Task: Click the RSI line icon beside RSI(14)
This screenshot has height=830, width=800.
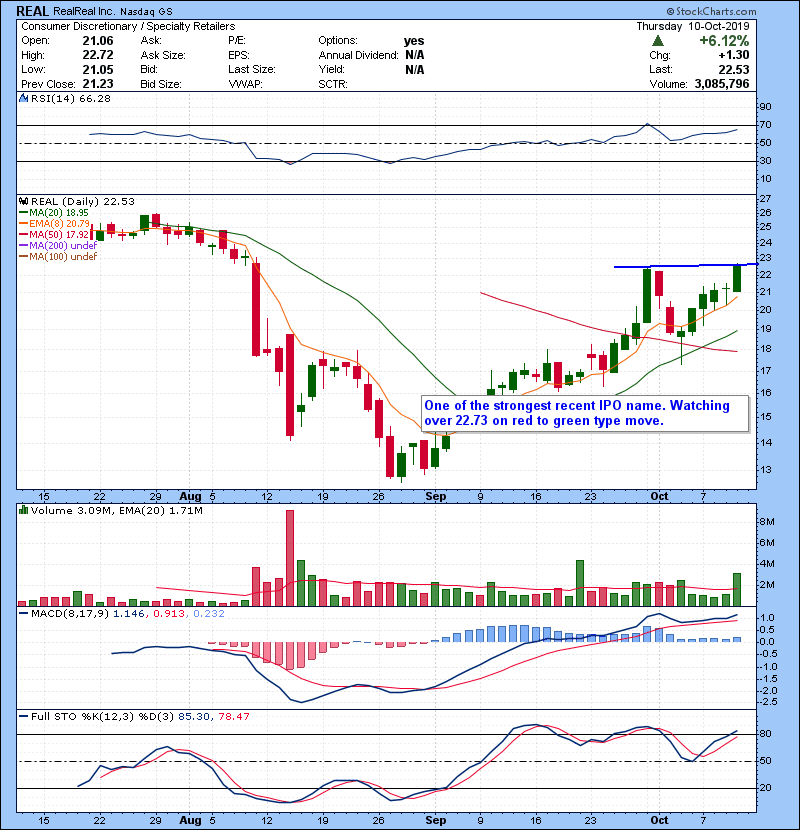Action: (x=23, y=98)
